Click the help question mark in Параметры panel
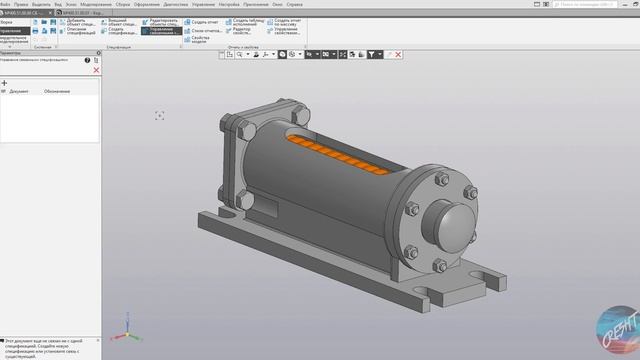Viewport: 640px width, 360px height. (x=87, y=60)
